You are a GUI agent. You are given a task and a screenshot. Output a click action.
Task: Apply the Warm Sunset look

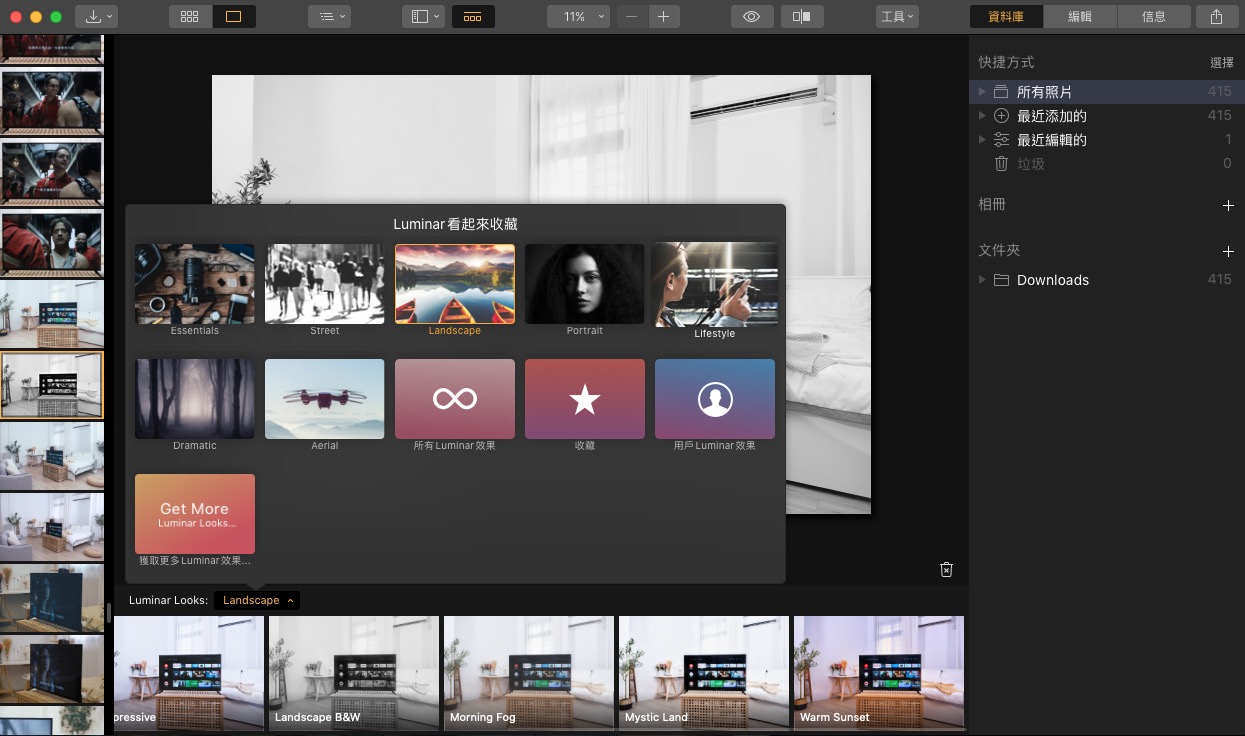(x=879, y=672)
